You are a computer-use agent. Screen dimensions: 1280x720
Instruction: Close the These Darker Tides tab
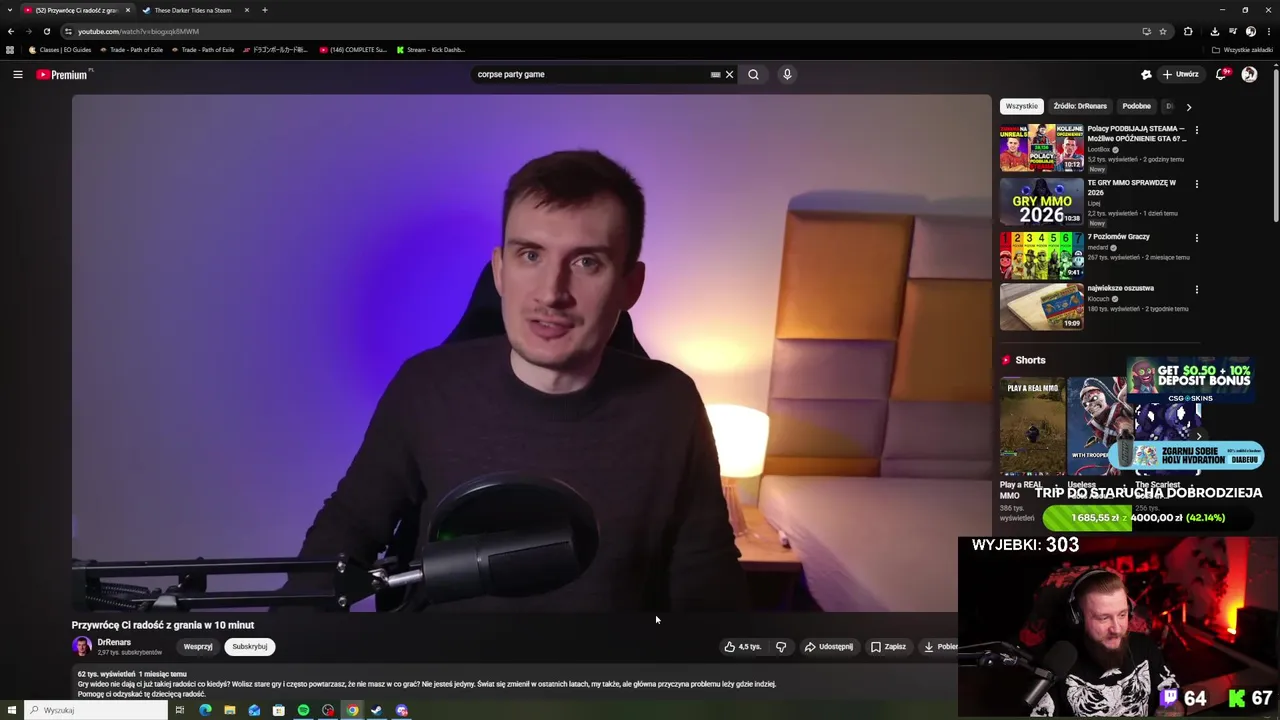[247, 10]
